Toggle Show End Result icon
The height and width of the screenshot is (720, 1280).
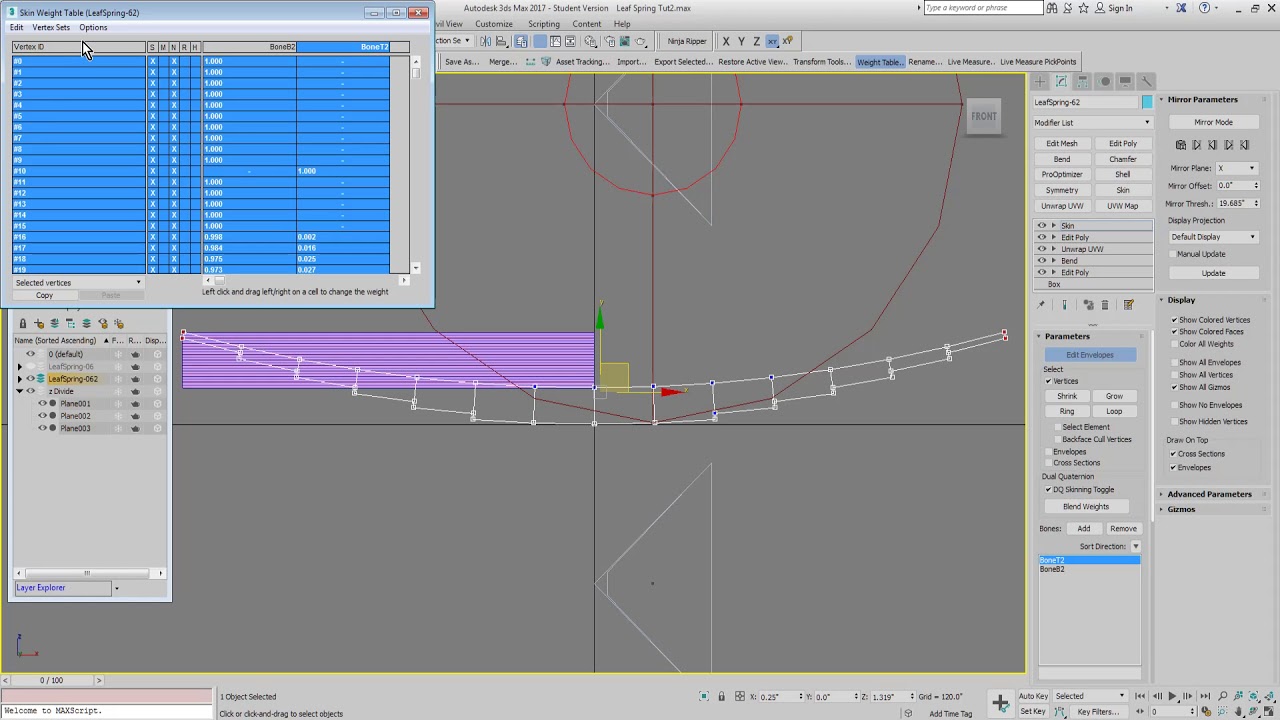click(x=1064, y=305)
